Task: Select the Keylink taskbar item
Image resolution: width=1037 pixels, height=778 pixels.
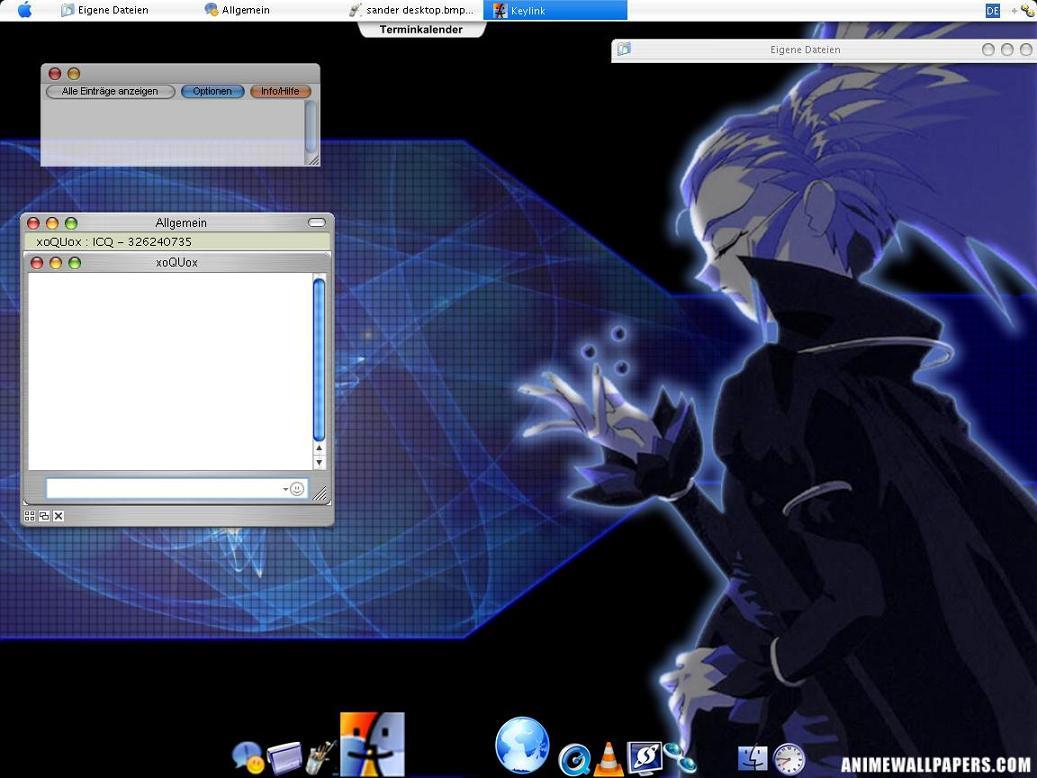Action: (x=556, y=10)
